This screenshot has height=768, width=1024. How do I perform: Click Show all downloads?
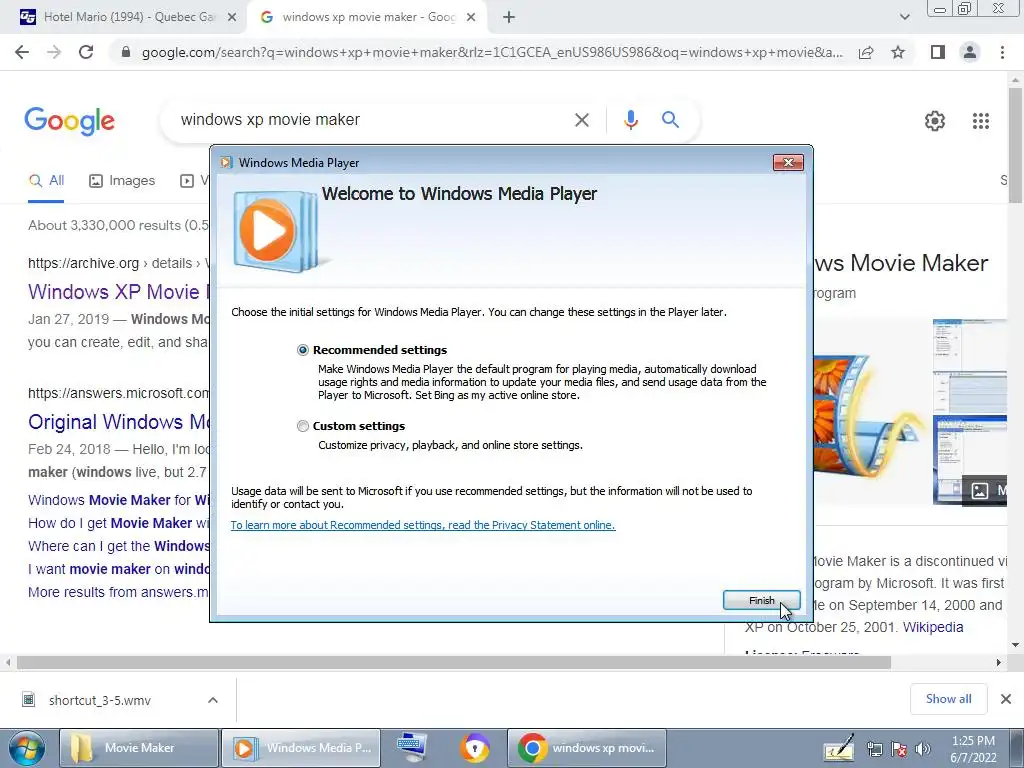(x=948, y=699)
